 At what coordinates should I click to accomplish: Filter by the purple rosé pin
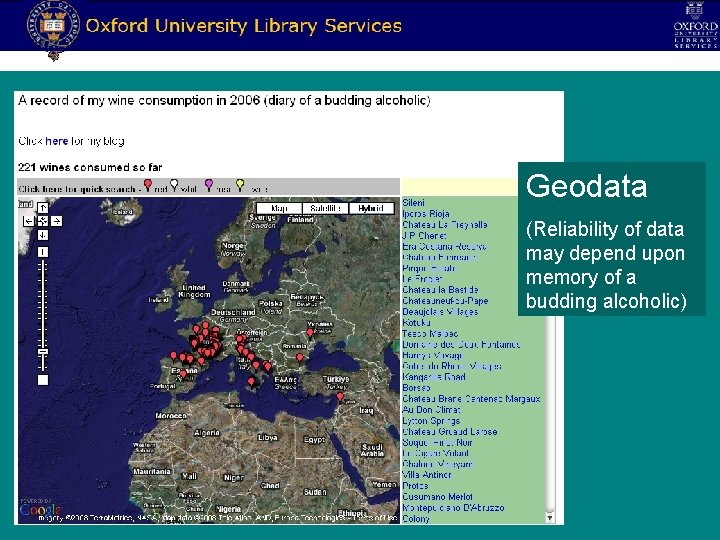(x=209, y=186)
